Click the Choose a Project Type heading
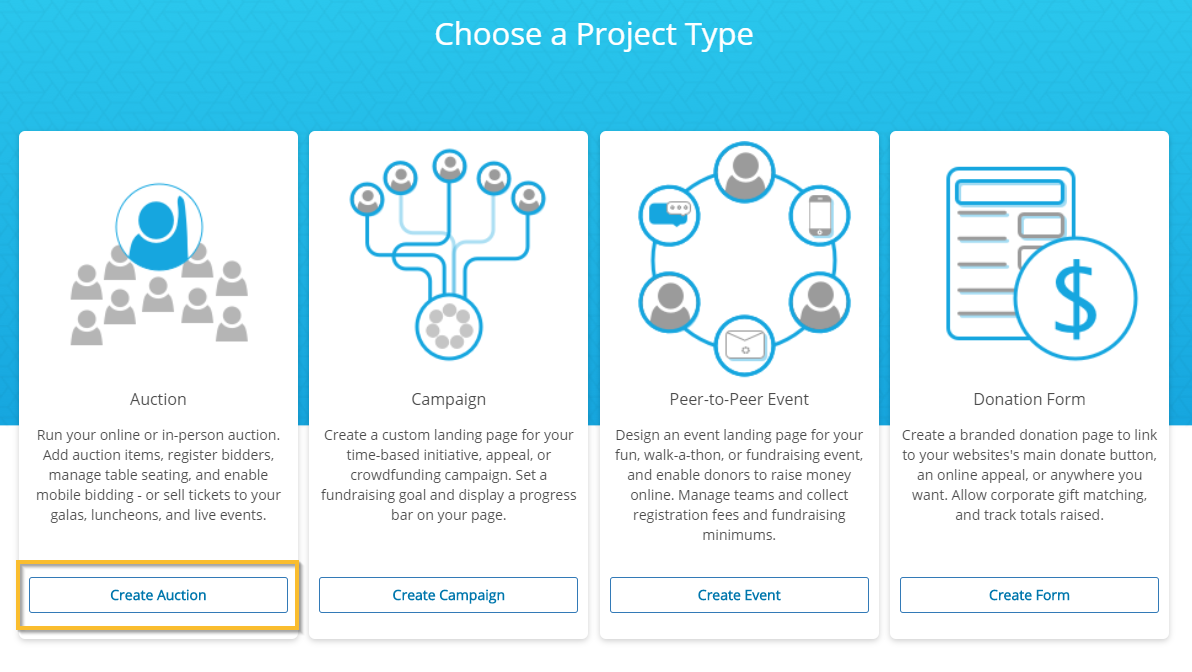Screen dimensions: 1192x672 pyautogui.click(x=594, y=35)
